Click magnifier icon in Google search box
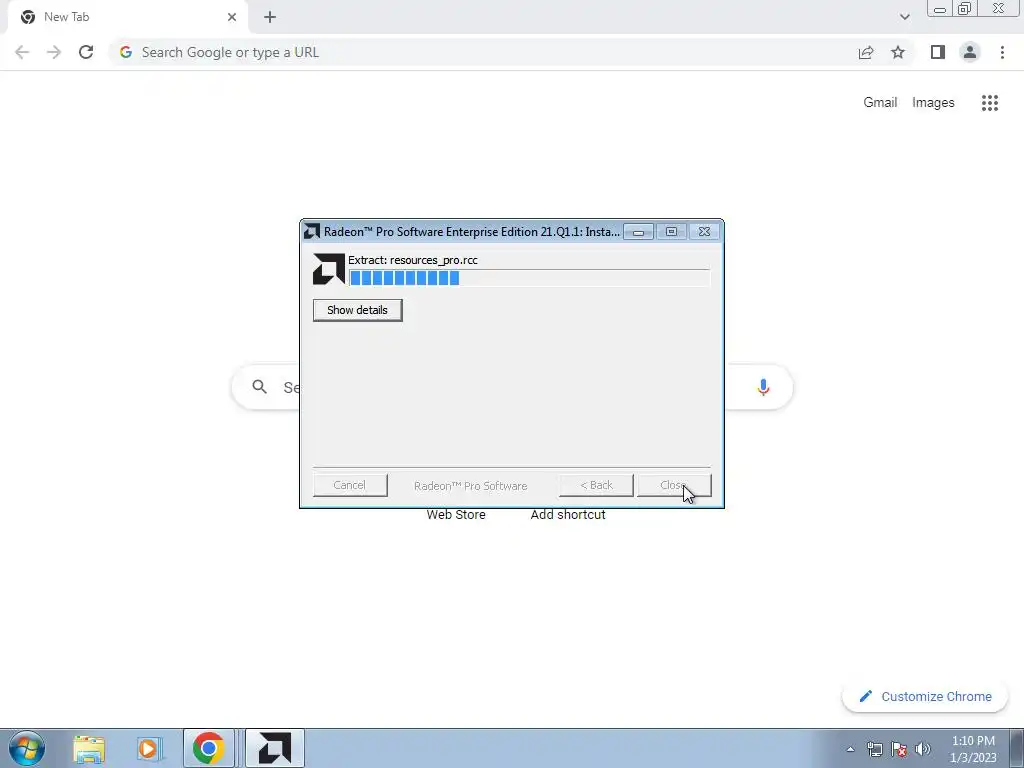Screen dimensions: 1024x768 tap(259, 387)
